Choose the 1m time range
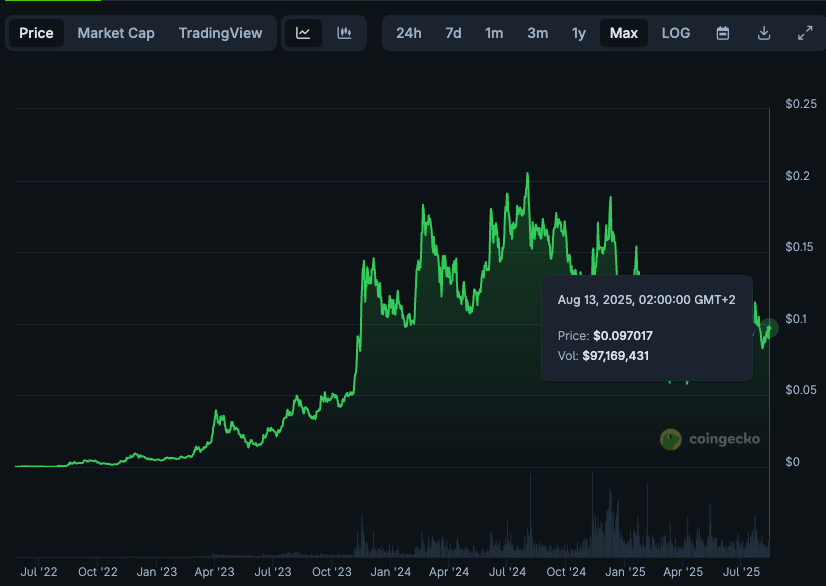This screenshot has width=826, height=586. [x=494, y=33]
